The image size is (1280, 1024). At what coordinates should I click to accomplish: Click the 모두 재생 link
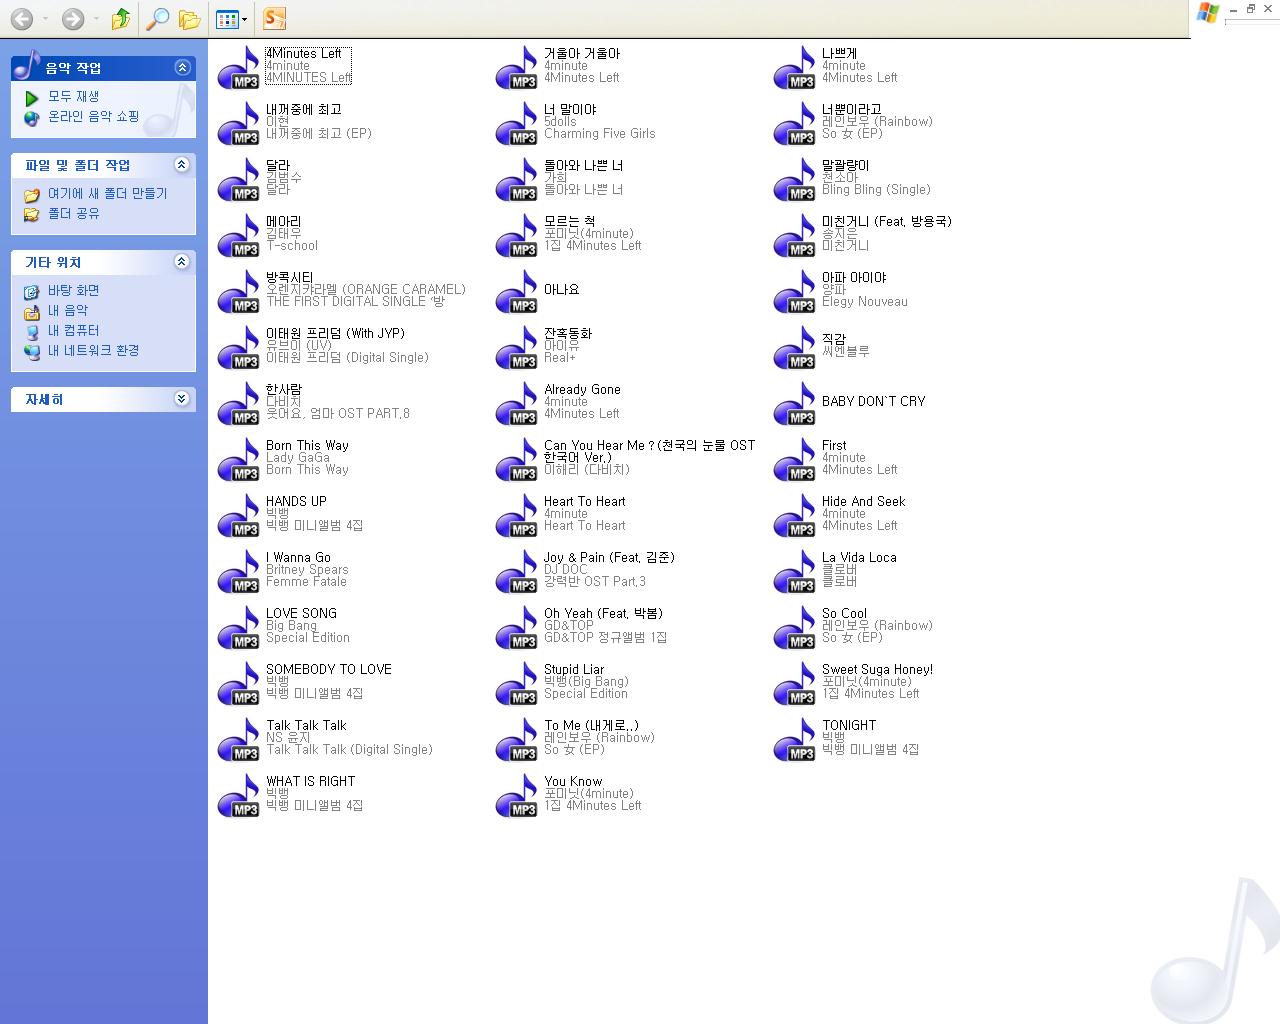(74, 97)
